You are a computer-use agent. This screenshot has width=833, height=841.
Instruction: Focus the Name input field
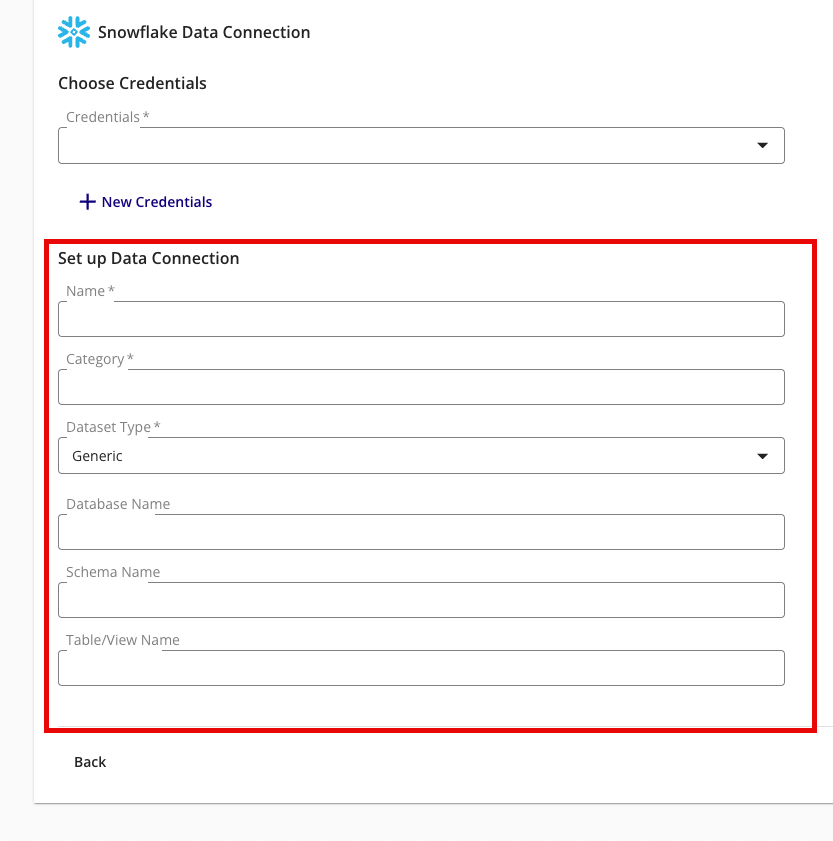pyautogui.click(x=420, y=319)
